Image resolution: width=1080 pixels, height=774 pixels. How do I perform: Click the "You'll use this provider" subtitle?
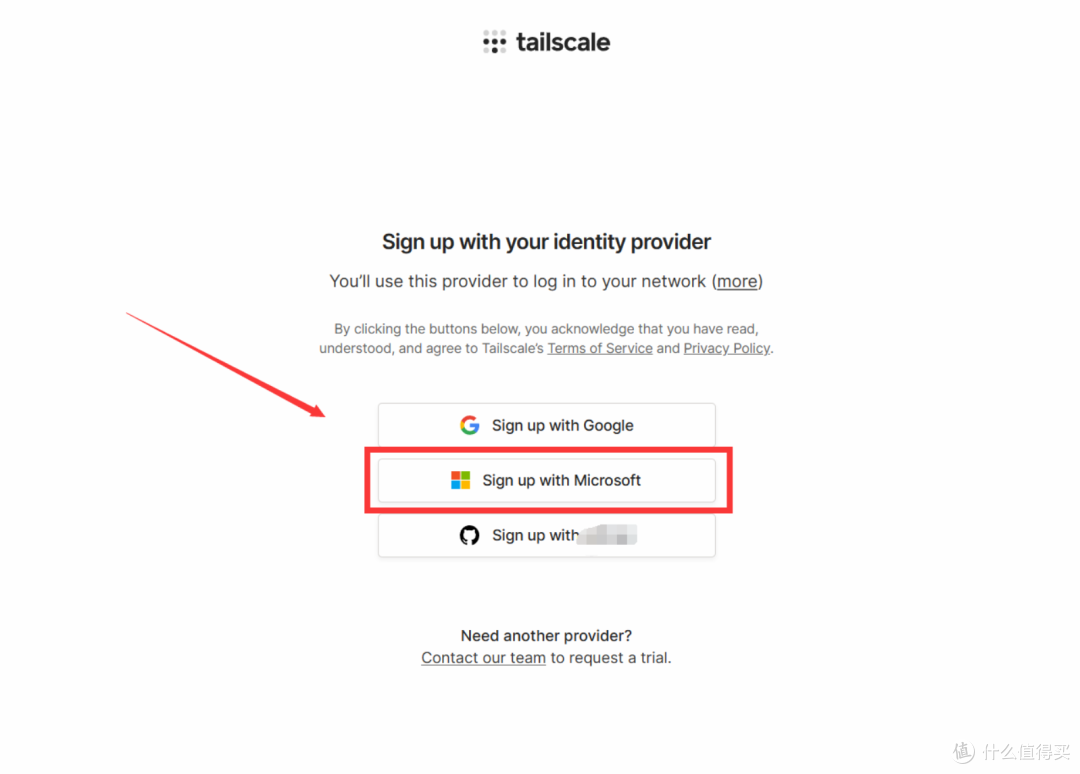coord(546,282)
